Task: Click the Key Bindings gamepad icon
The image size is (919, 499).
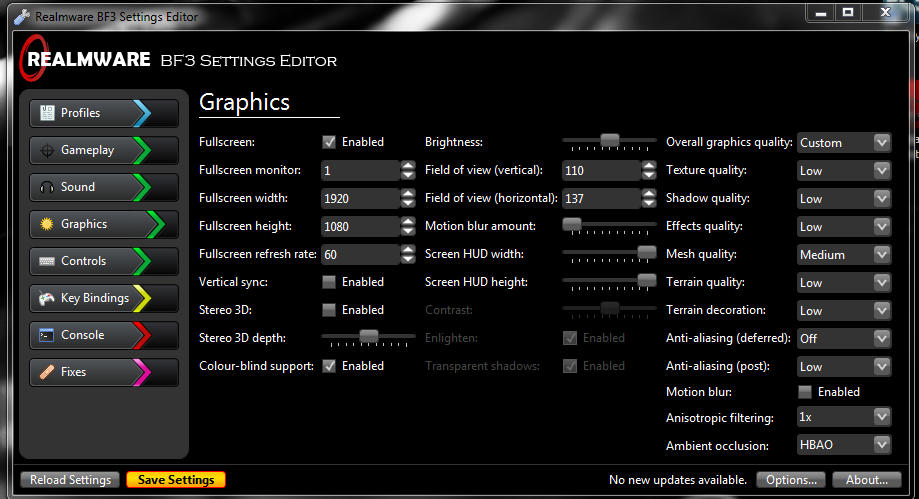Action: coord(47,298)
